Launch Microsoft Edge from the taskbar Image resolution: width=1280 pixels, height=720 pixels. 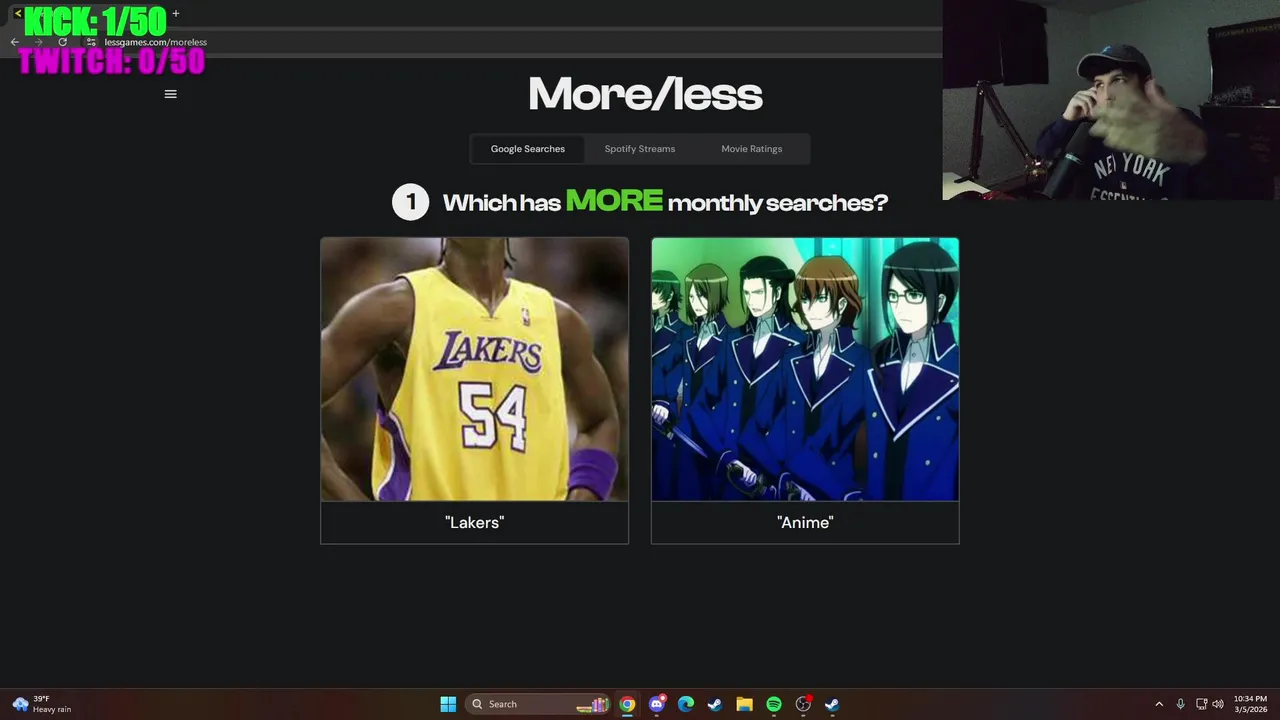pyautogui.click(x=685, y=704)
